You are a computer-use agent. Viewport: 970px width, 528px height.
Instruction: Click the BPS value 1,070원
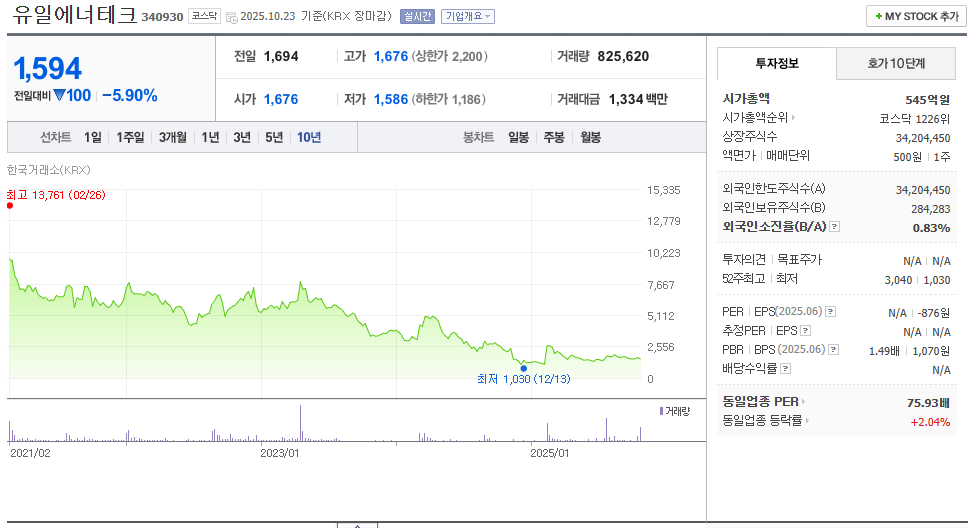pos(931,351)
